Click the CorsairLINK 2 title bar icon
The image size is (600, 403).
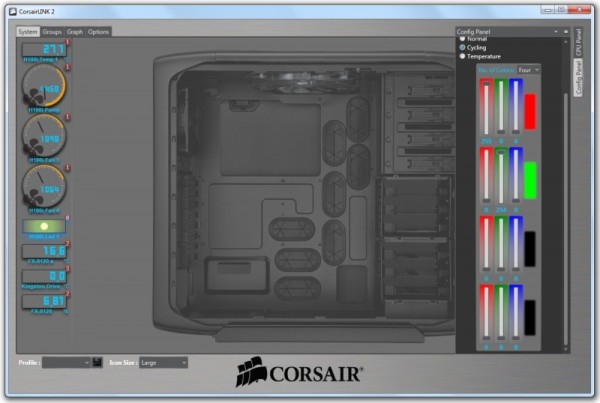coord(13,11)
